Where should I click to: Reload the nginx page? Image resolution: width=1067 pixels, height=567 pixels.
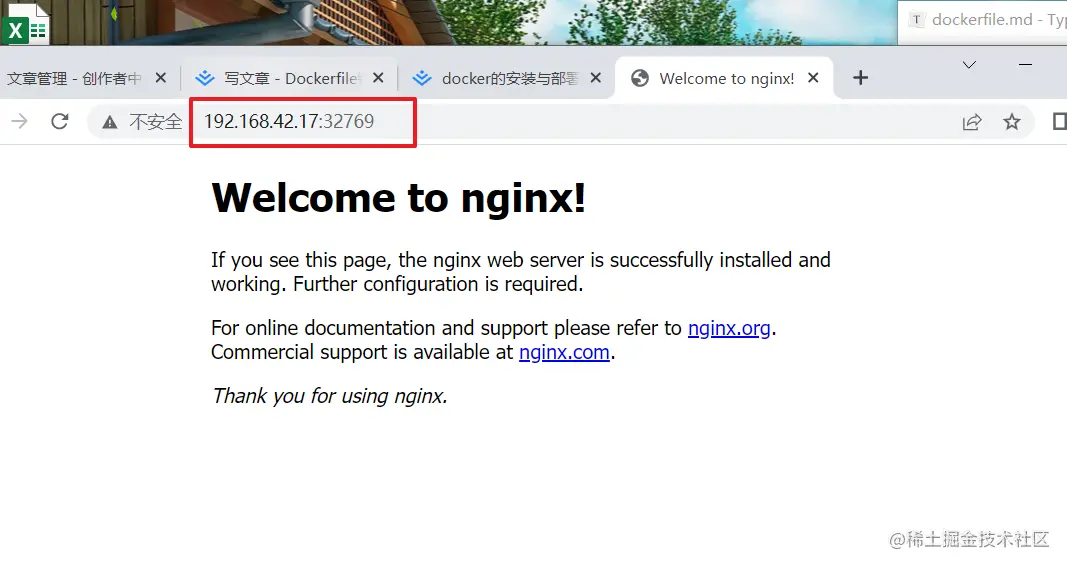[x=60, y=121]
